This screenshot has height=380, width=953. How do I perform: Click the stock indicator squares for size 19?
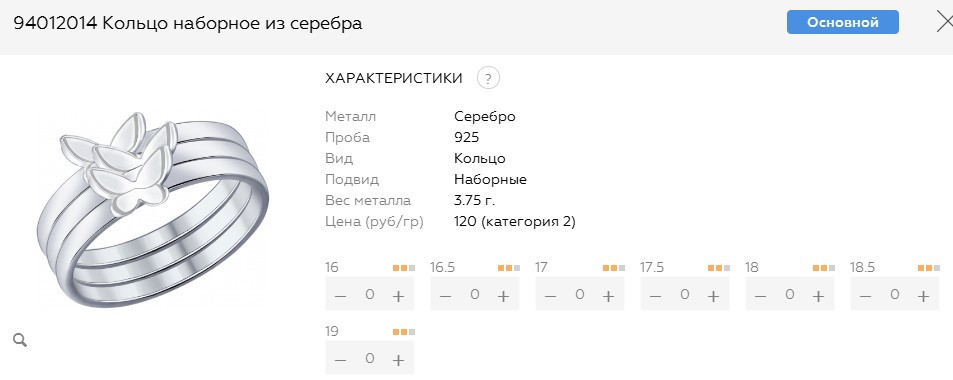click(404, 332)
